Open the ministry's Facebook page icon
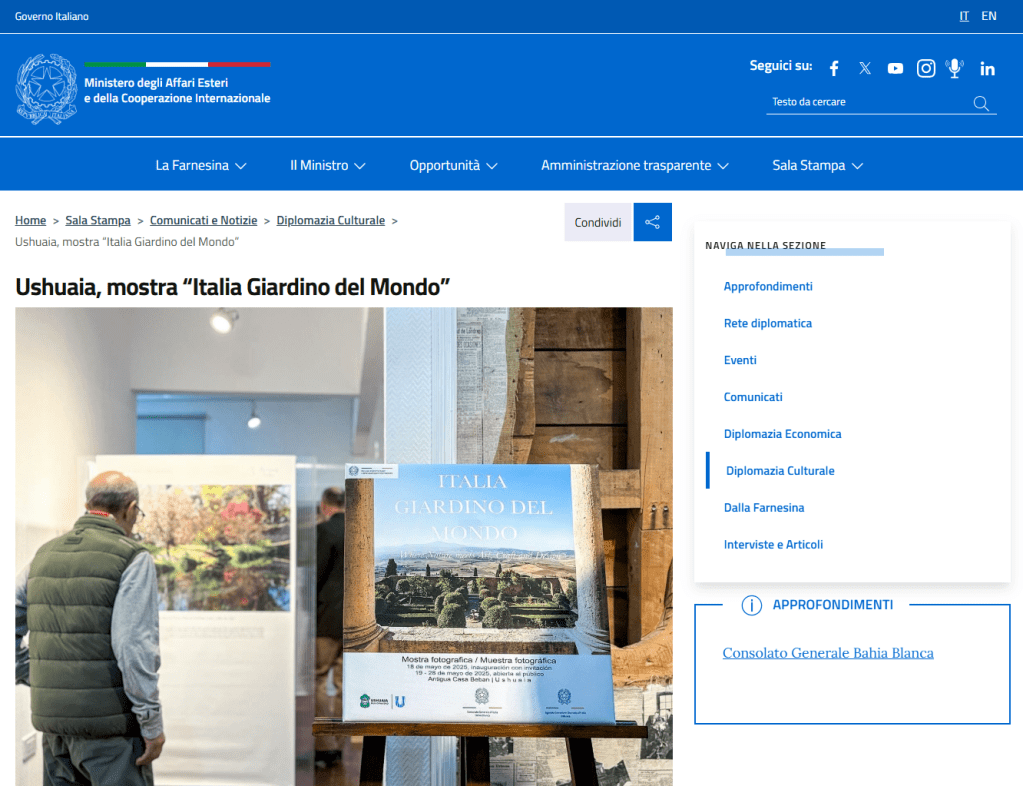 coord(834,68)
